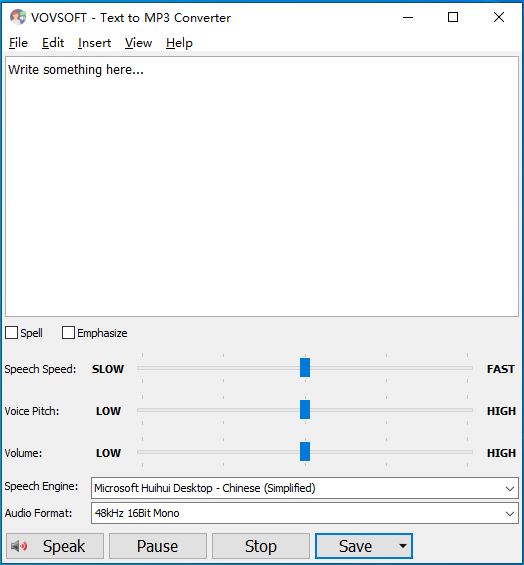Open the Help menu
The image size is (524, 565).
tap(179, 43)
